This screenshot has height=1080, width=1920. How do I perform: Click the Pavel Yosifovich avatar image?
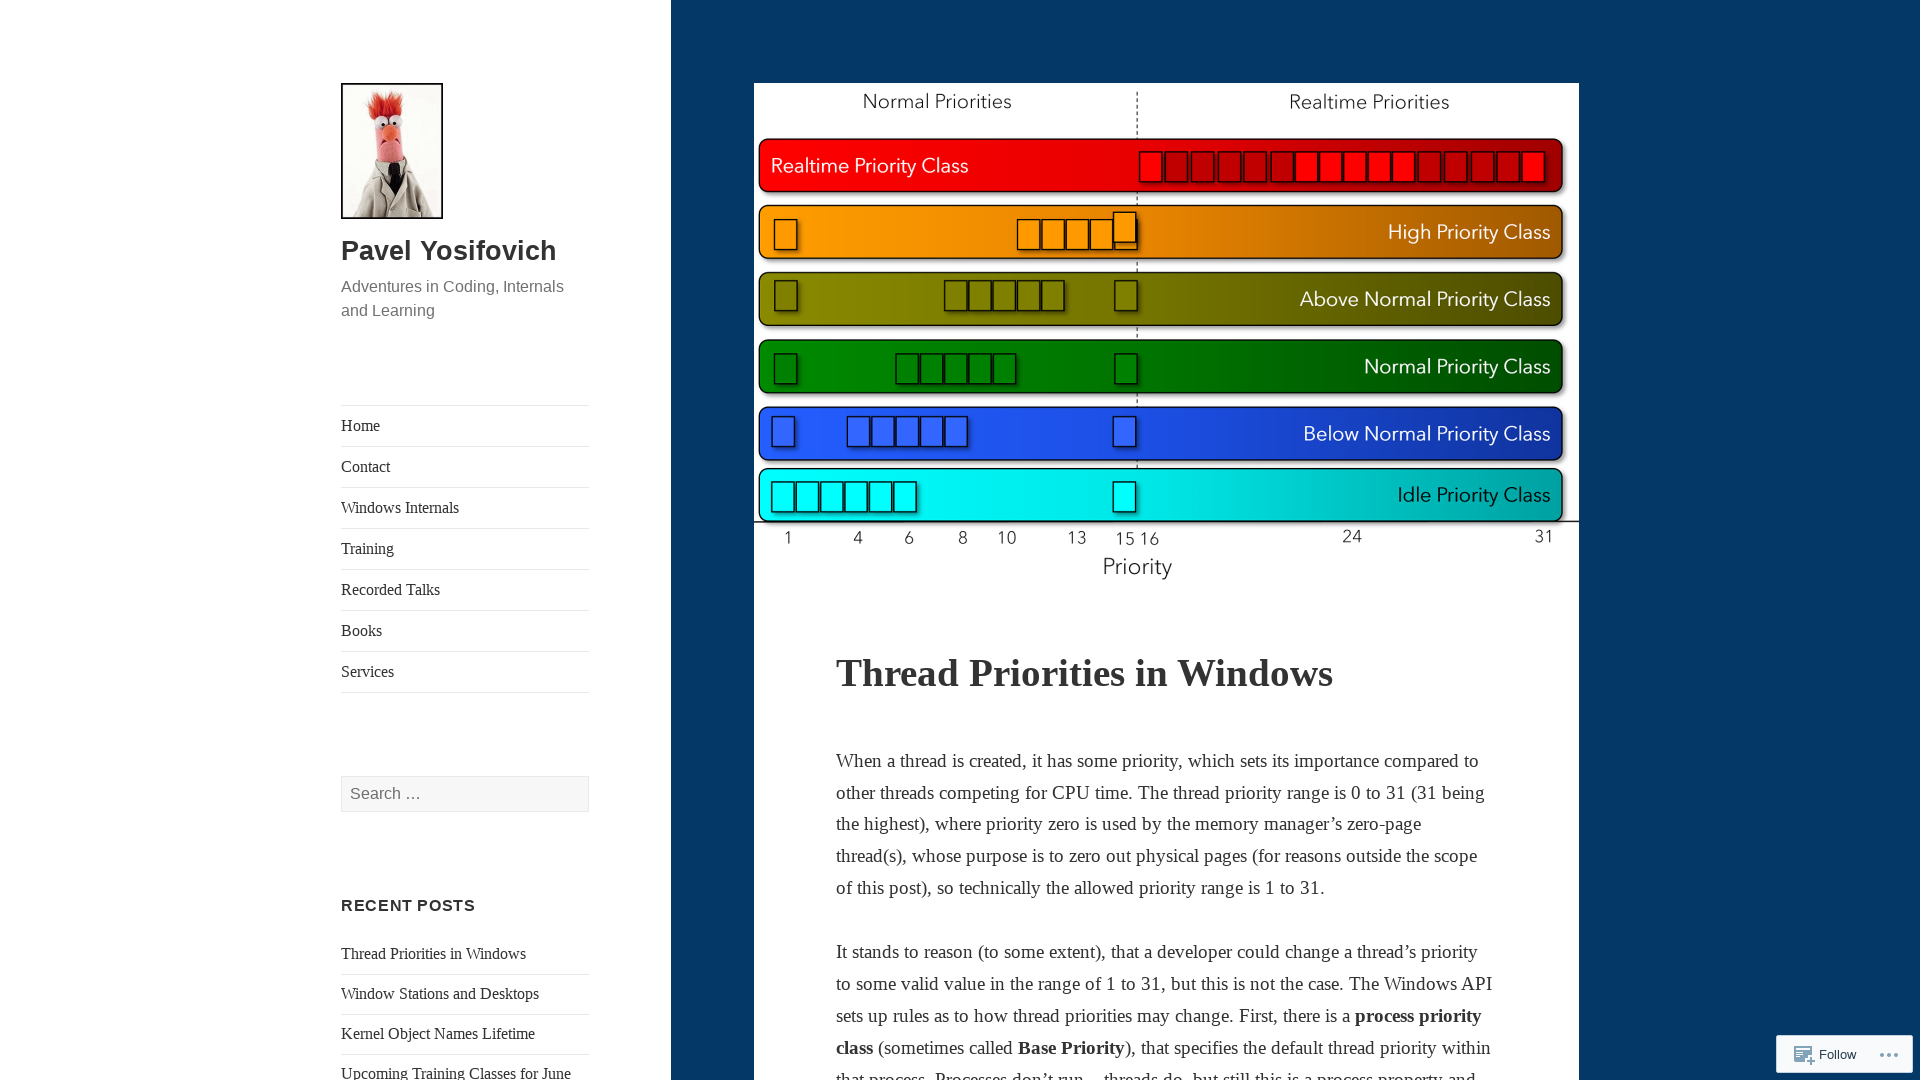390,149
